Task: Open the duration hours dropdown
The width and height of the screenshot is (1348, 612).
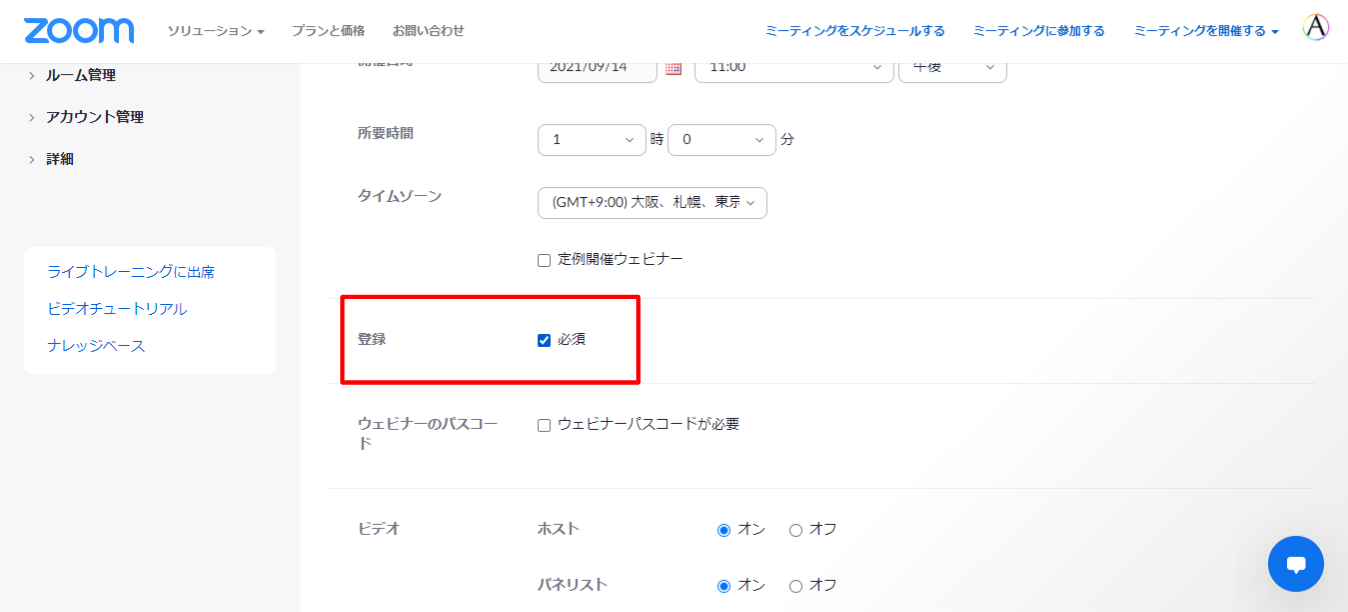Action: (592, 140)
